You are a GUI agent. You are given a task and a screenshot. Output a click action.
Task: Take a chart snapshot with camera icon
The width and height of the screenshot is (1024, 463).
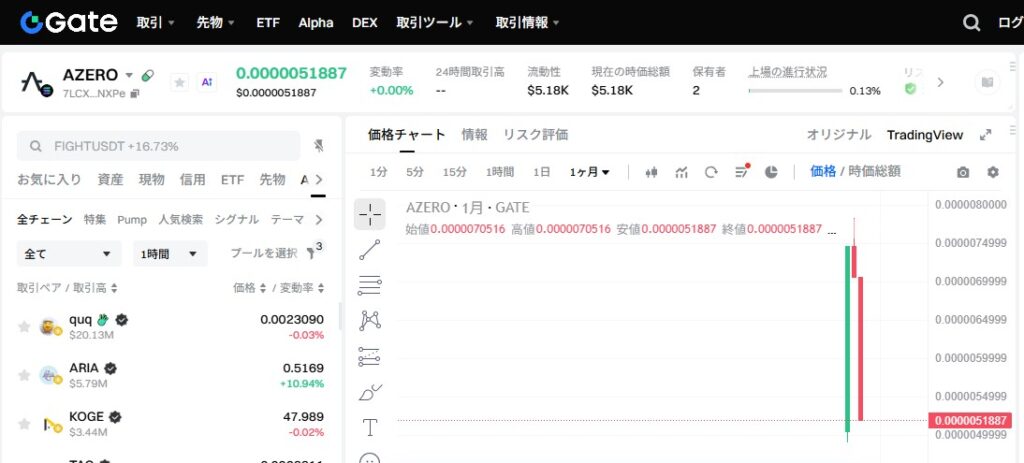coord(963,172)
